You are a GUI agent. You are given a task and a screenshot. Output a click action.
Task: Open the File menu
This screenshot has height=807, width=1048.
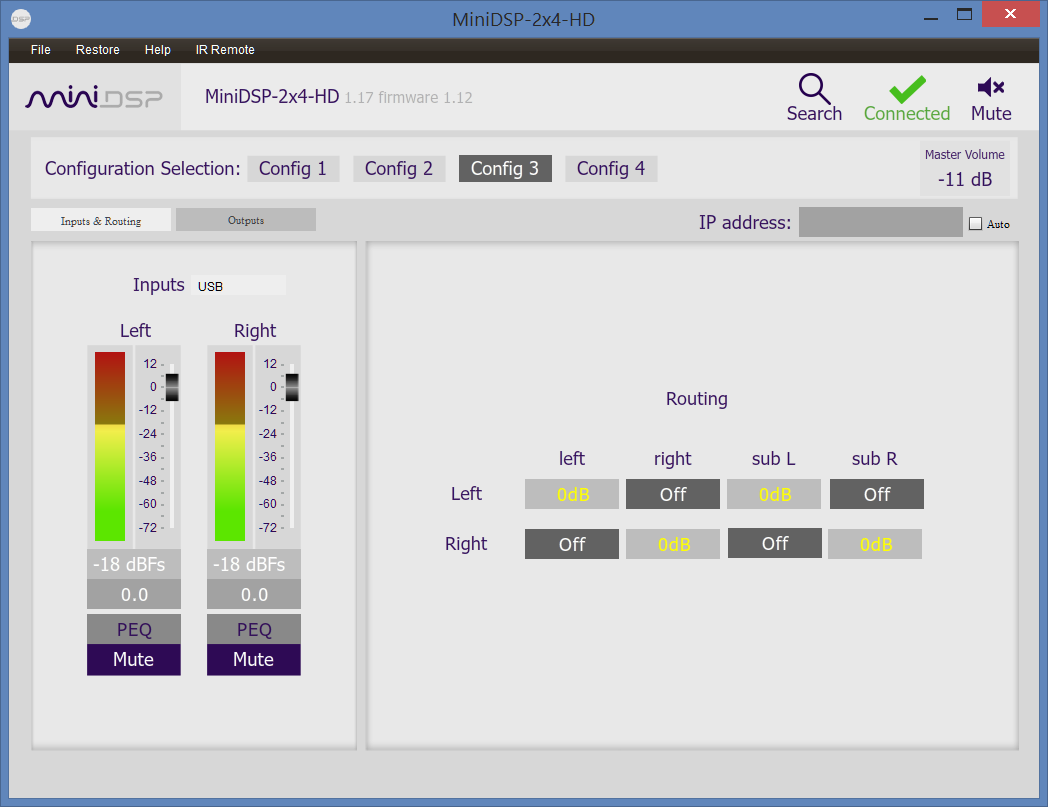pyautogui.click(x=41, y=49)
